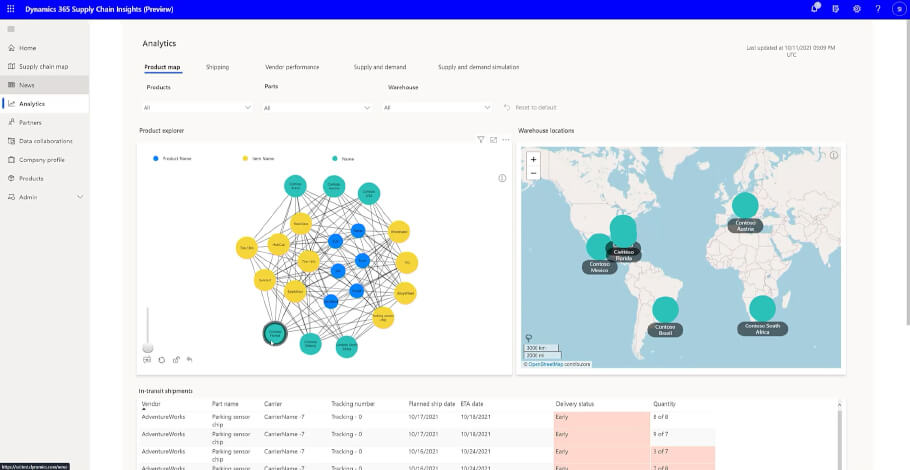Open the Vendor performance tab
This screenshot has width=910, height=470.
coord(292,67)
